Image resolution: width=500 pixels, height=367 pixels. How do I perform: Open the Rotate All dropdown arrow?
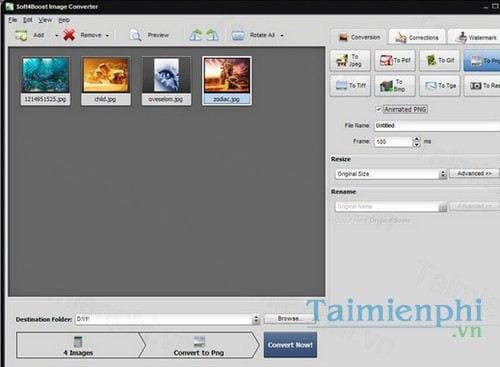click(282, 35)
